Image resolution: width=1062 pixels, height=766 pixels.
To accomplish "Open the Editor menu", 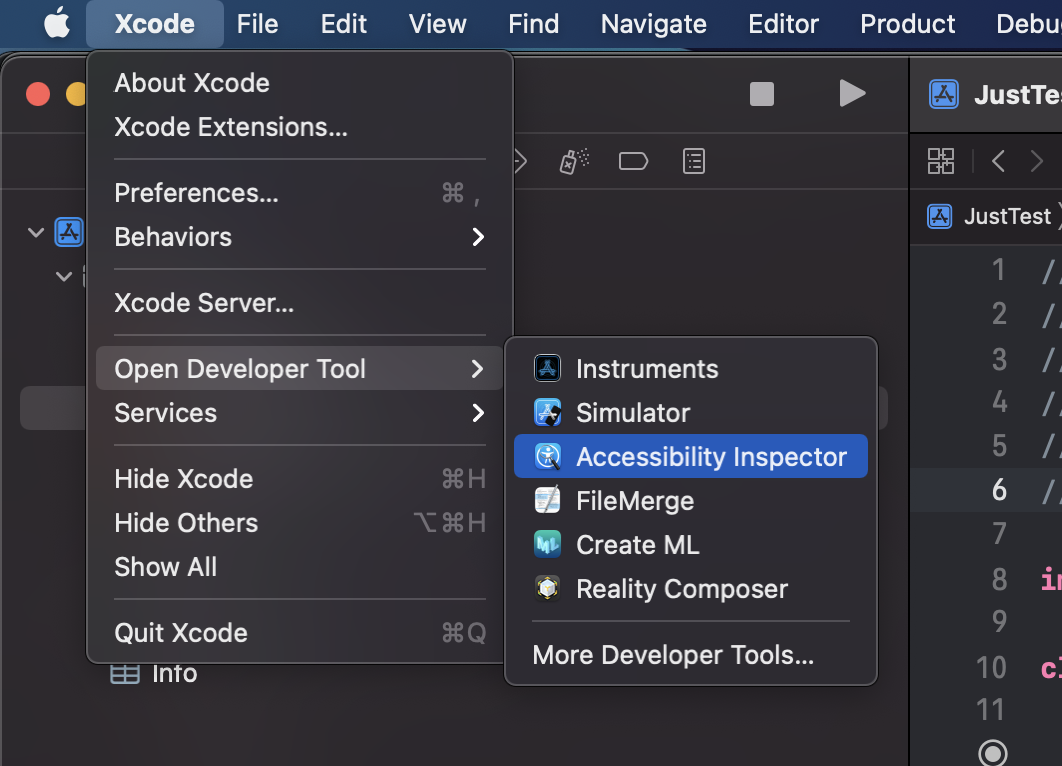I will (784, 24).
